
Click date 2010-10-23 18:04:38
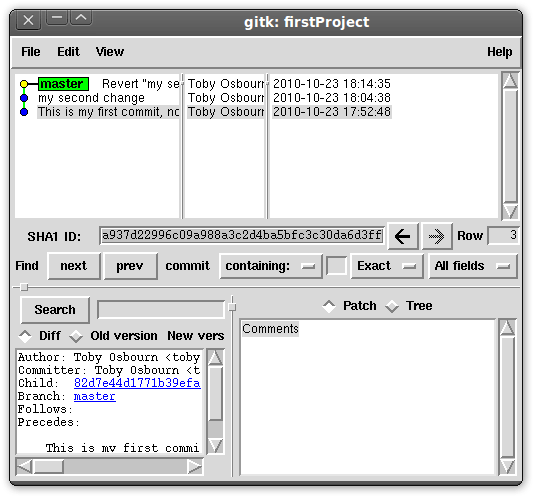tap(332, 98)
